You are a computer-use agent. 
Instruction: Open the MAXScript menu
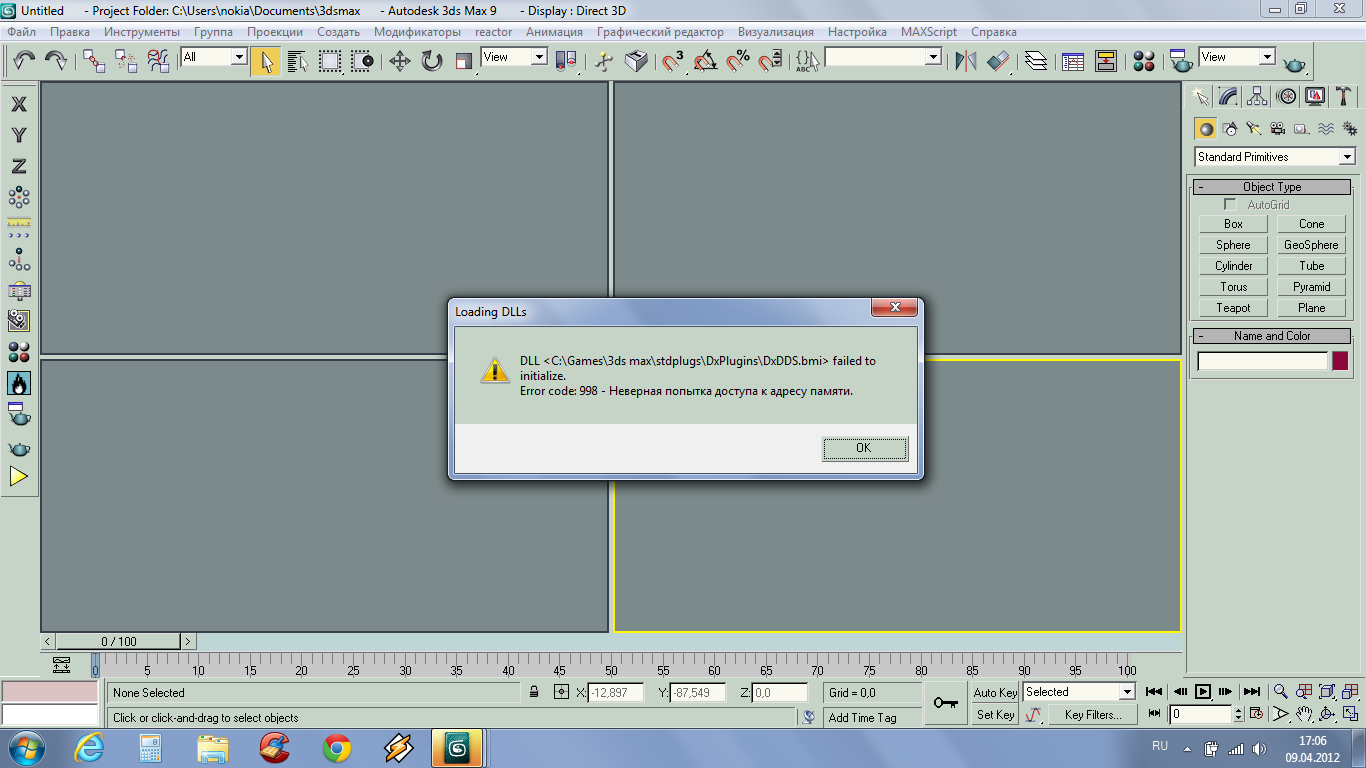pyautogui.click(x=929, y=32)
